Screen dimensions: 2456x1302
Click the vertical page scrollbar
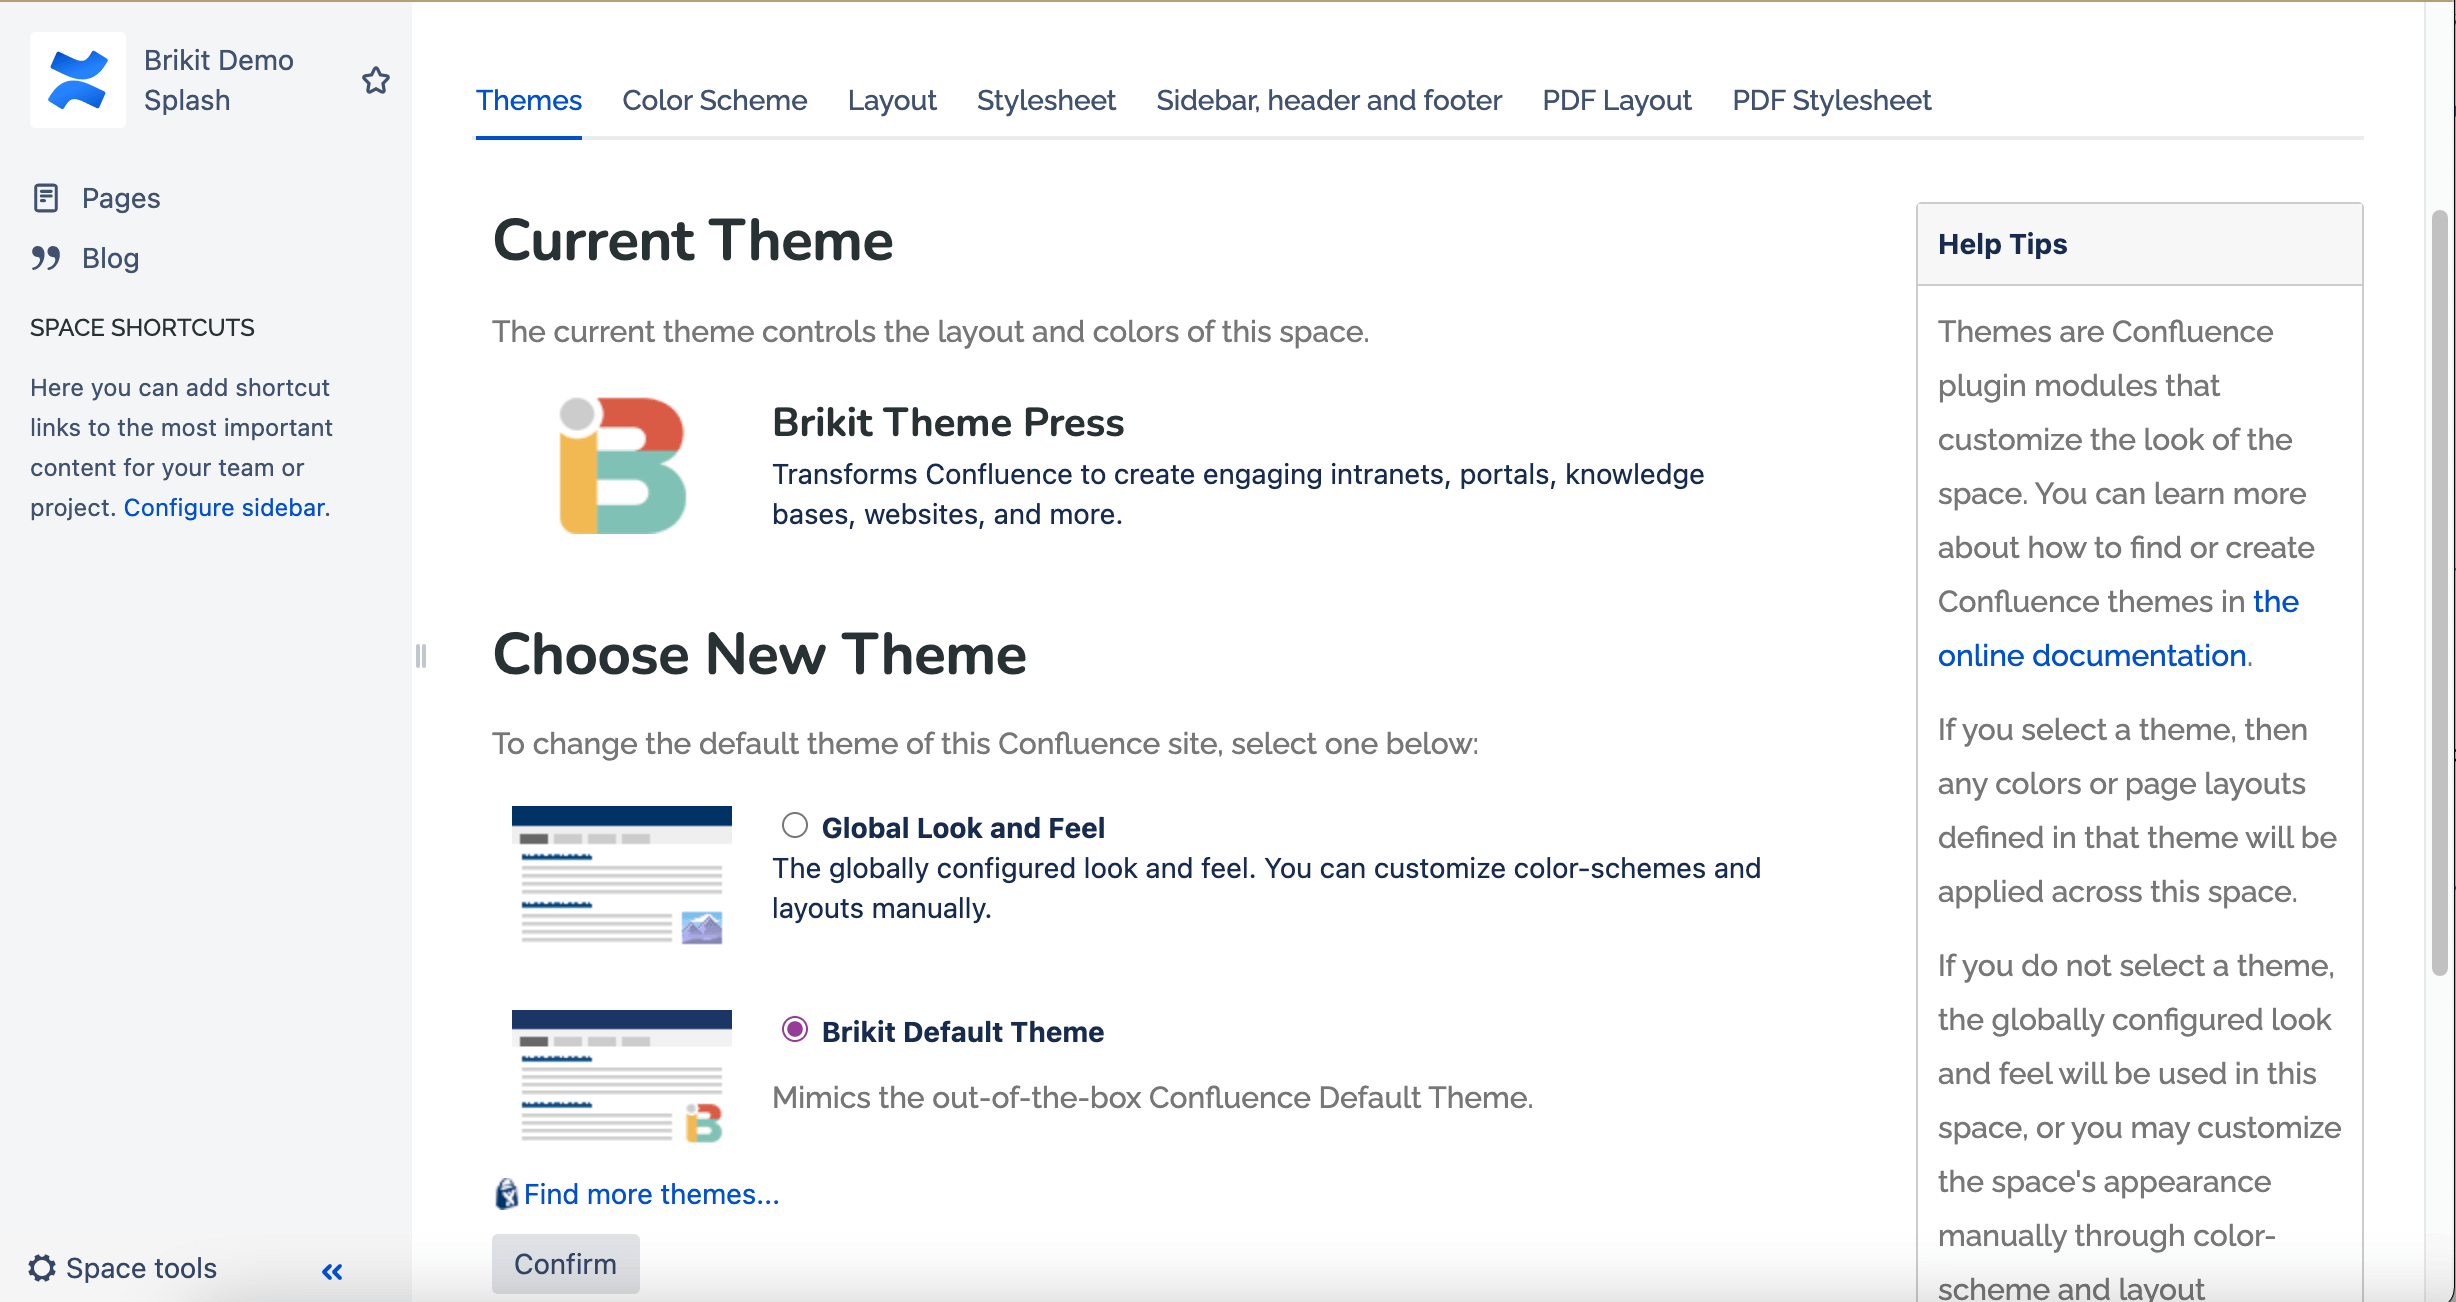click(2440, 592)
